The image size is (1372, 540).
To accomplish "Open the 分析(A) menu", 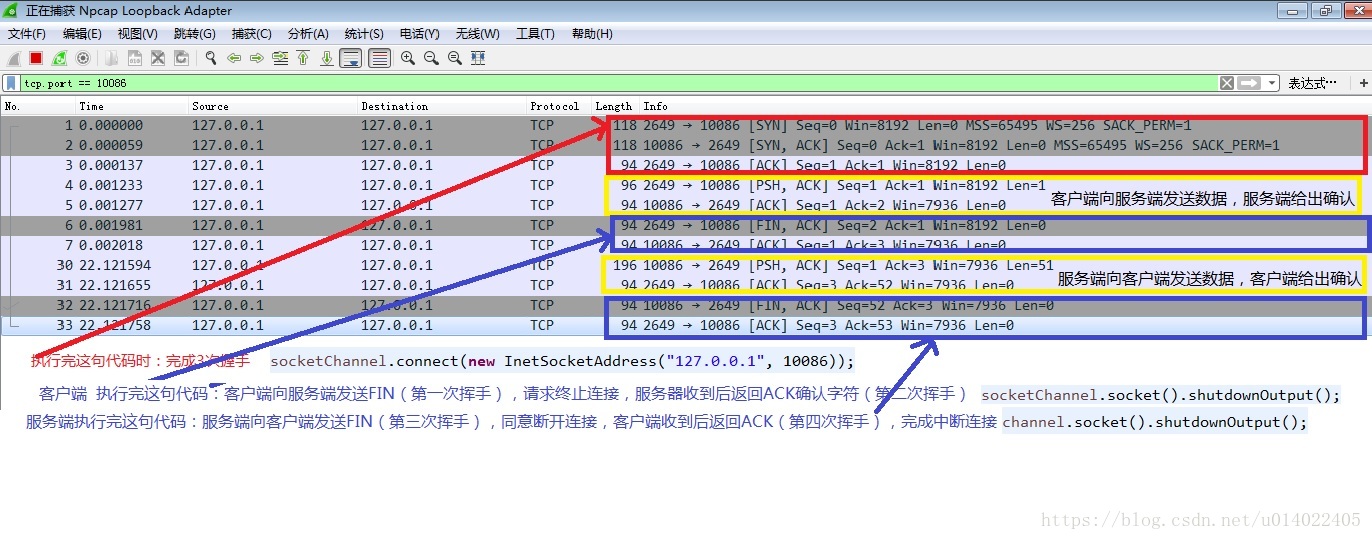I will pyautogui.click(x=308, y=34).
